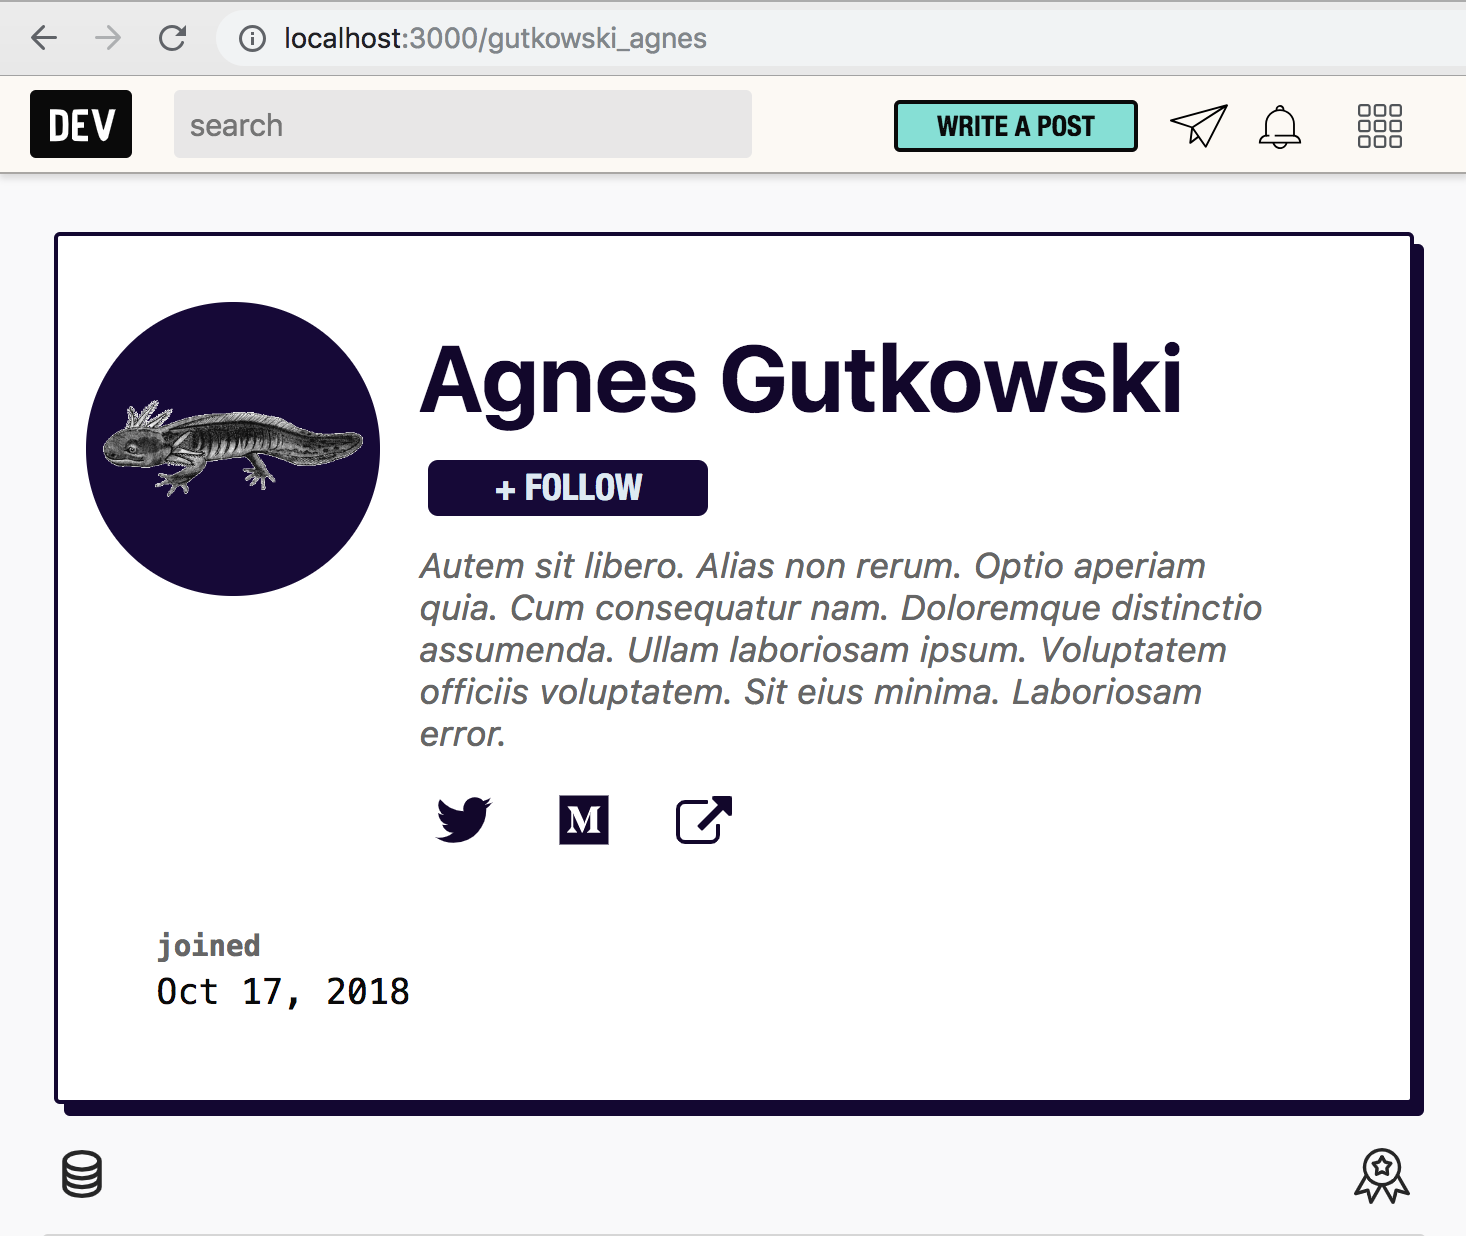Open the grid navigation menu icon
The image size is (1466, 1236).
click(1380, 126)
